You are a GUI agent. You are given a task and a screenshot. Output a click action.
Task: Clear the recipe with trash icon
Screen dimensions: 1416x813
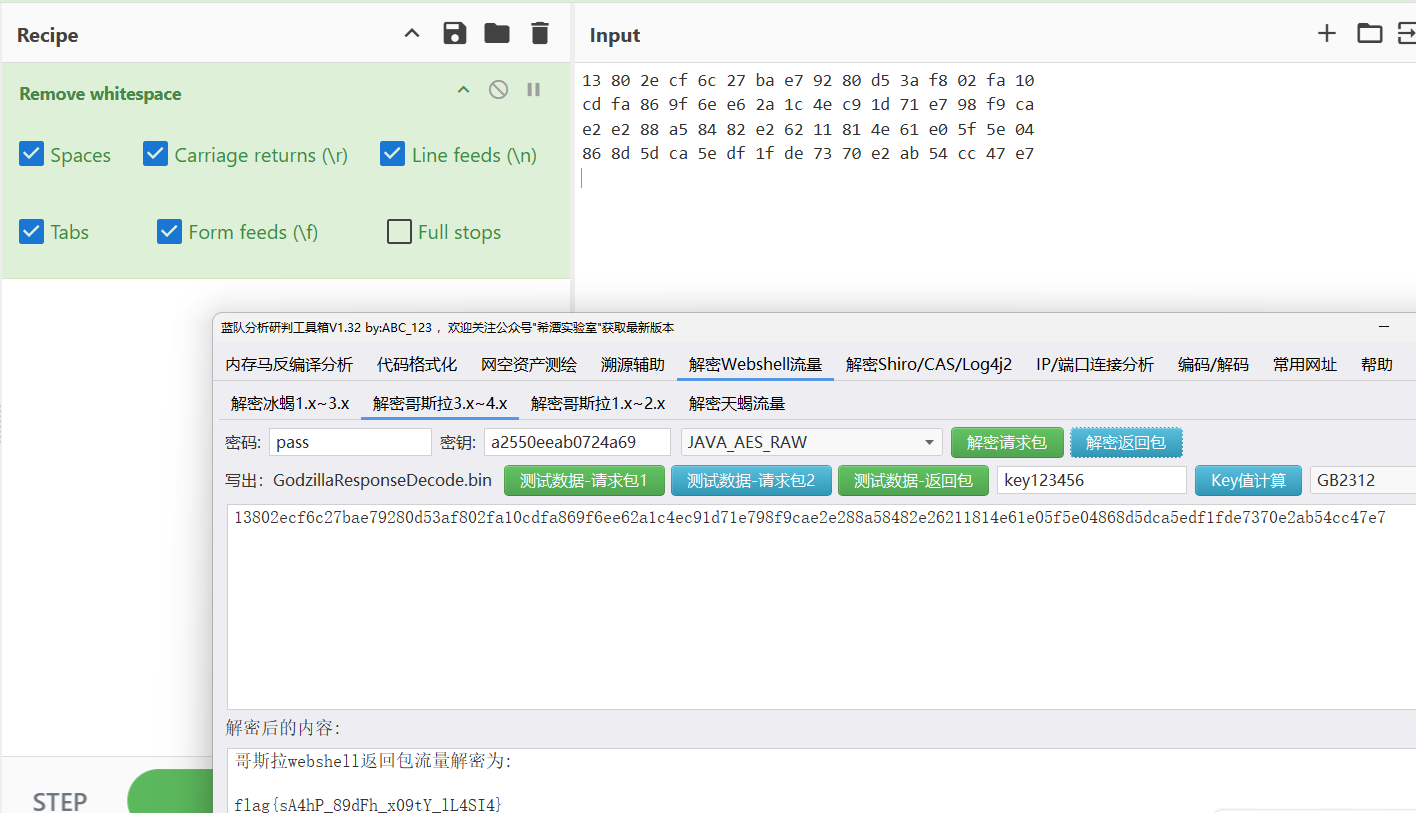tap(540, 34)
